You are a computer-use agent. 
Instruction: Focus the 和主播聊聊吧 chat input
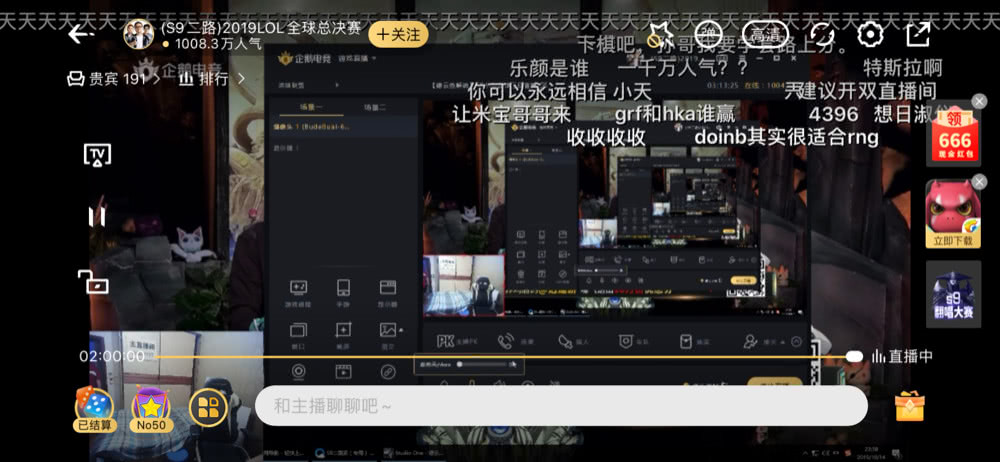click(561, 406)
